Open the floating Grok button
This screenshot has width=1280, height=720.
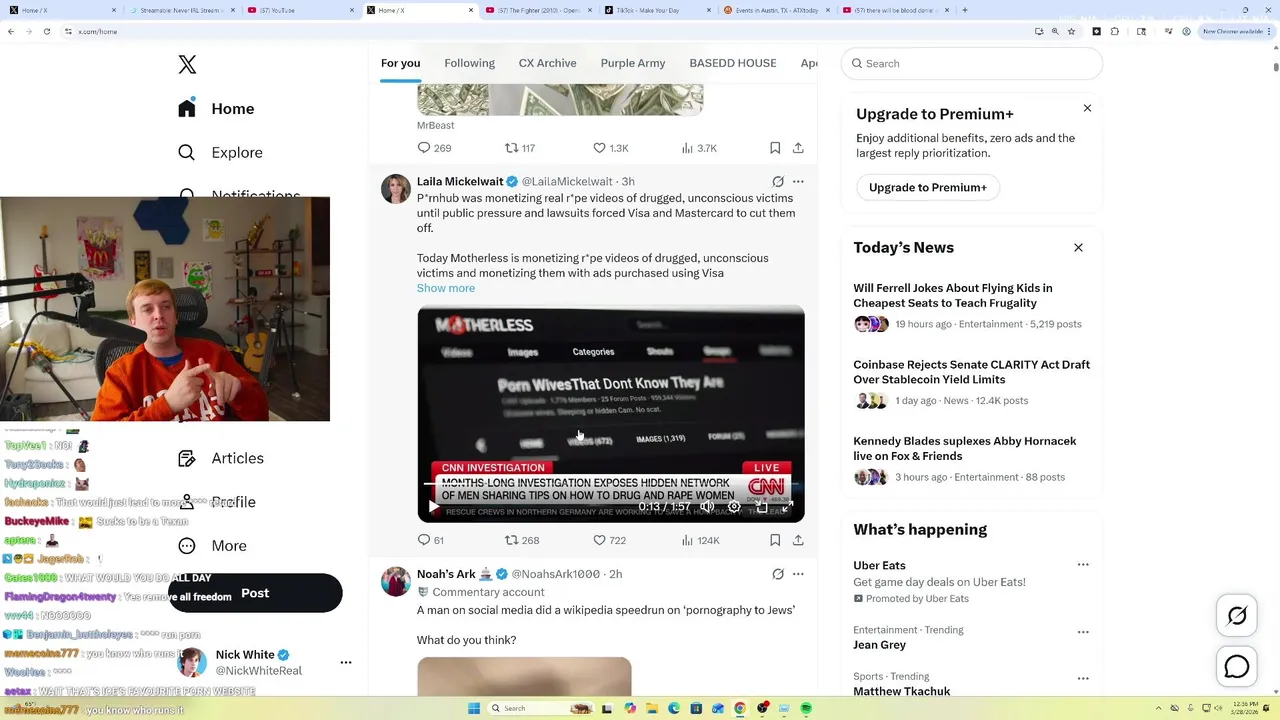(x=1237, y=616)
